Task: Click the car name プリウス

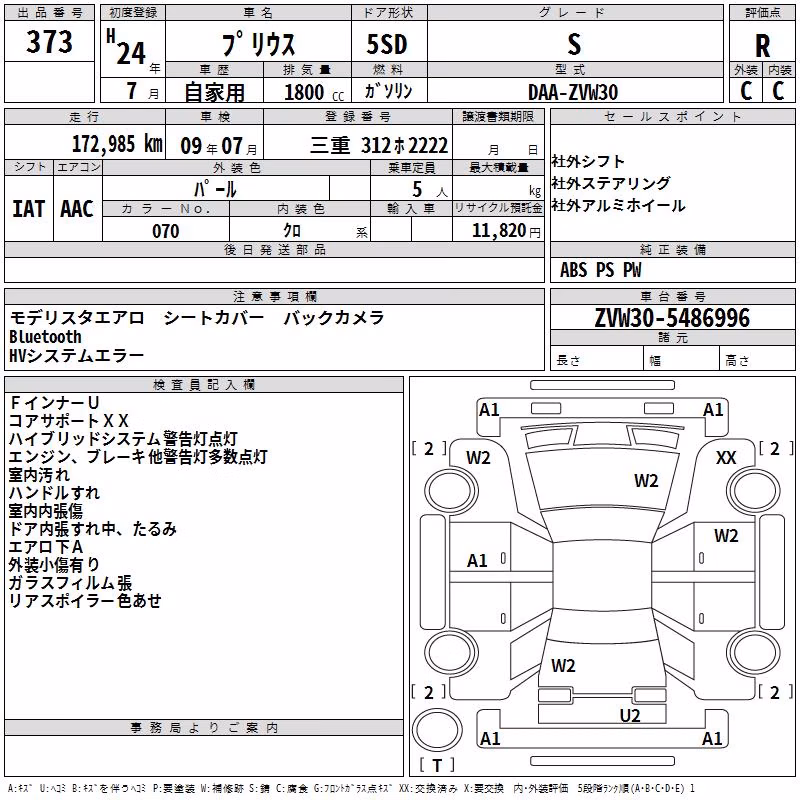Action: coord(258,44)
